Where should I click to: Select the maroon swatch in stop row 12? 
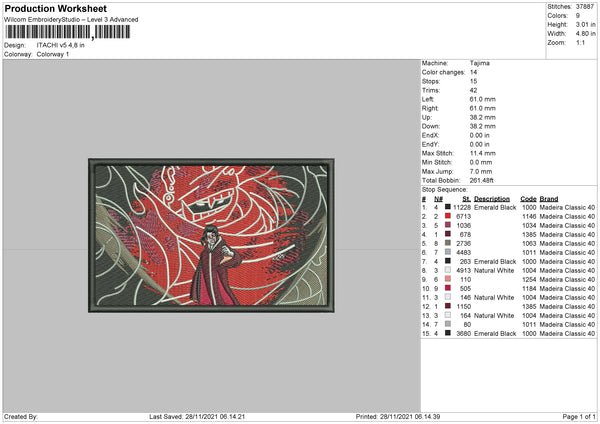tap(448, 306)
